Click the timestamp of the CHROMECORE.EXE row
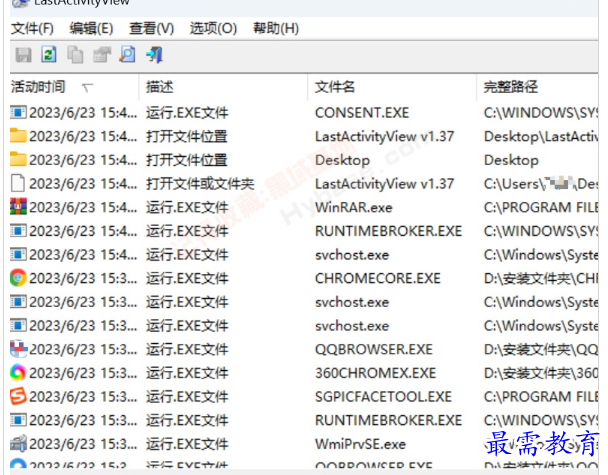 pyautogui.click(x=83, y=278)
